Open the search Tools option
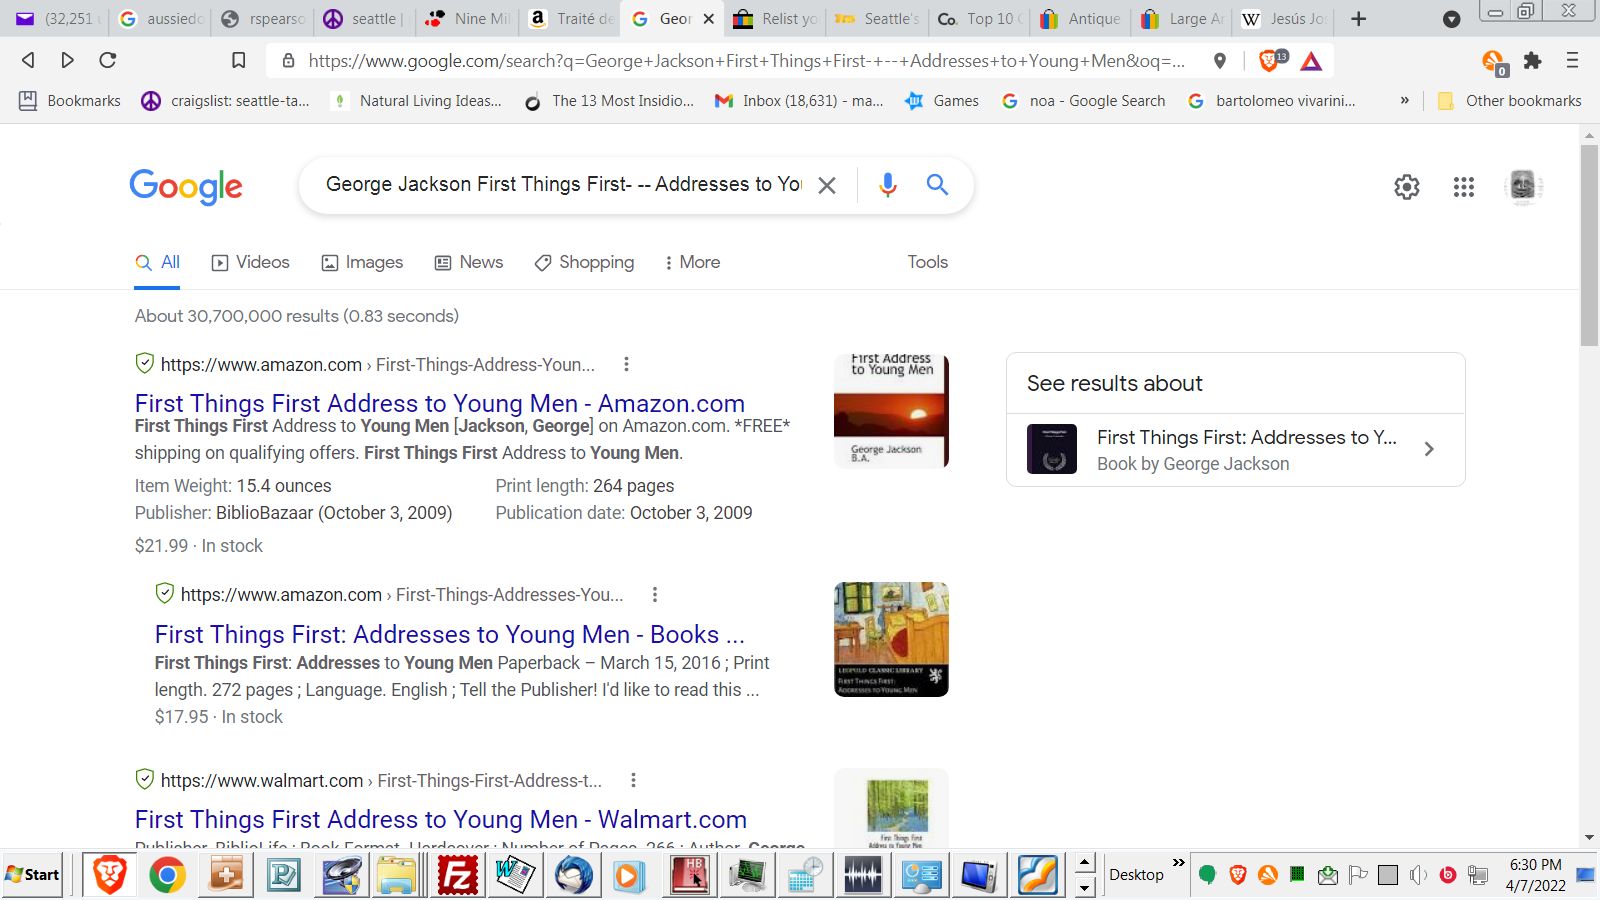The height and width of the screenshot is (900, 1600). tap(927, 262)
